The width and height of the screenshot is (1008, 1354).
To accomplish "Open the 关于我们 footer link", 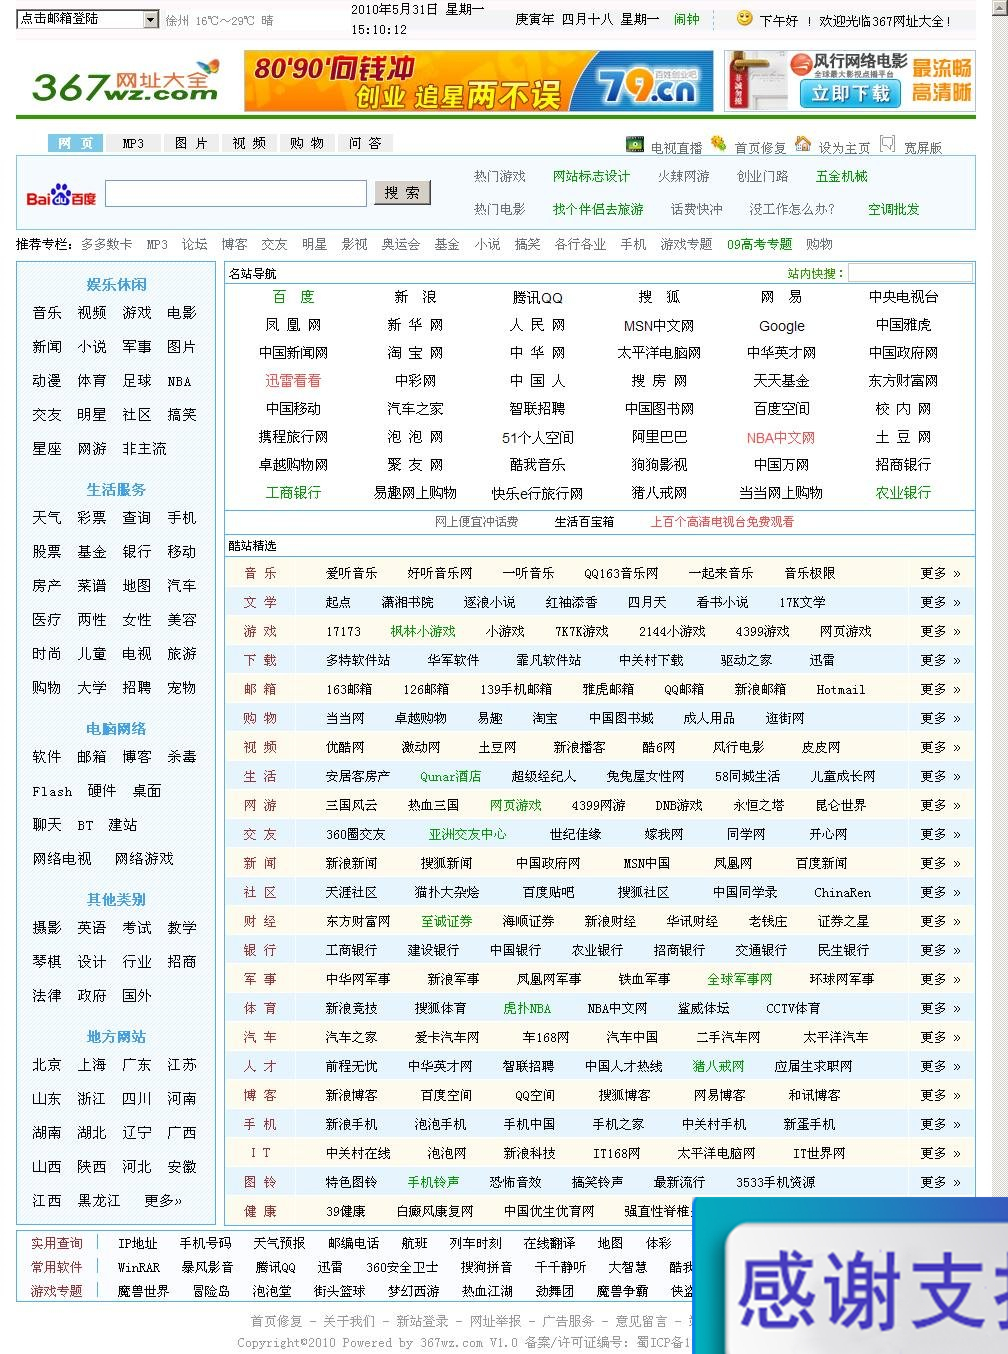I will (x=349, y=1321).
